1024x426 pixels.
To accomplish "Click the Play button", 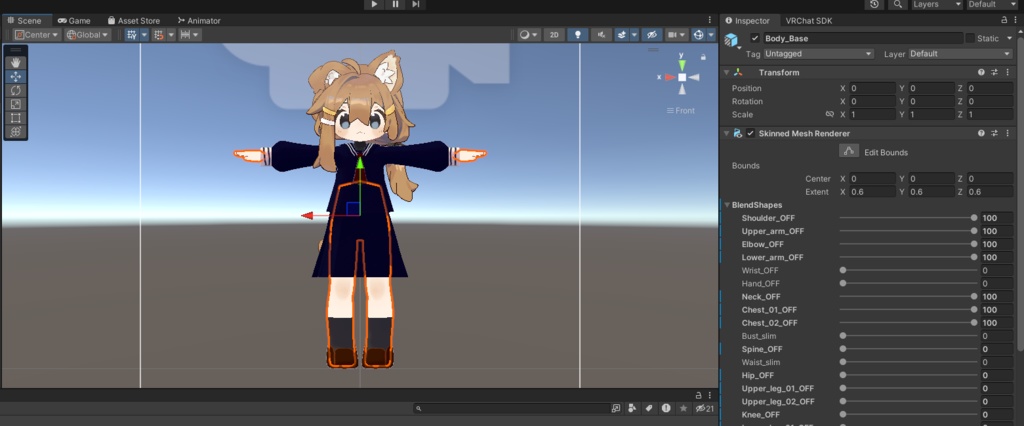I will point(374,4).
